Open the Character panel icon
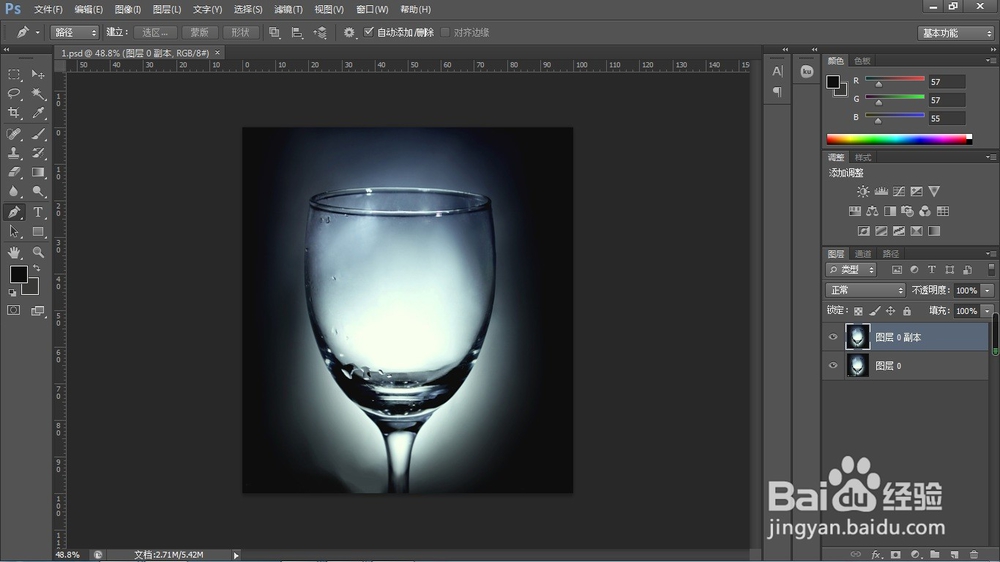1000x562 pixels. 777,71
